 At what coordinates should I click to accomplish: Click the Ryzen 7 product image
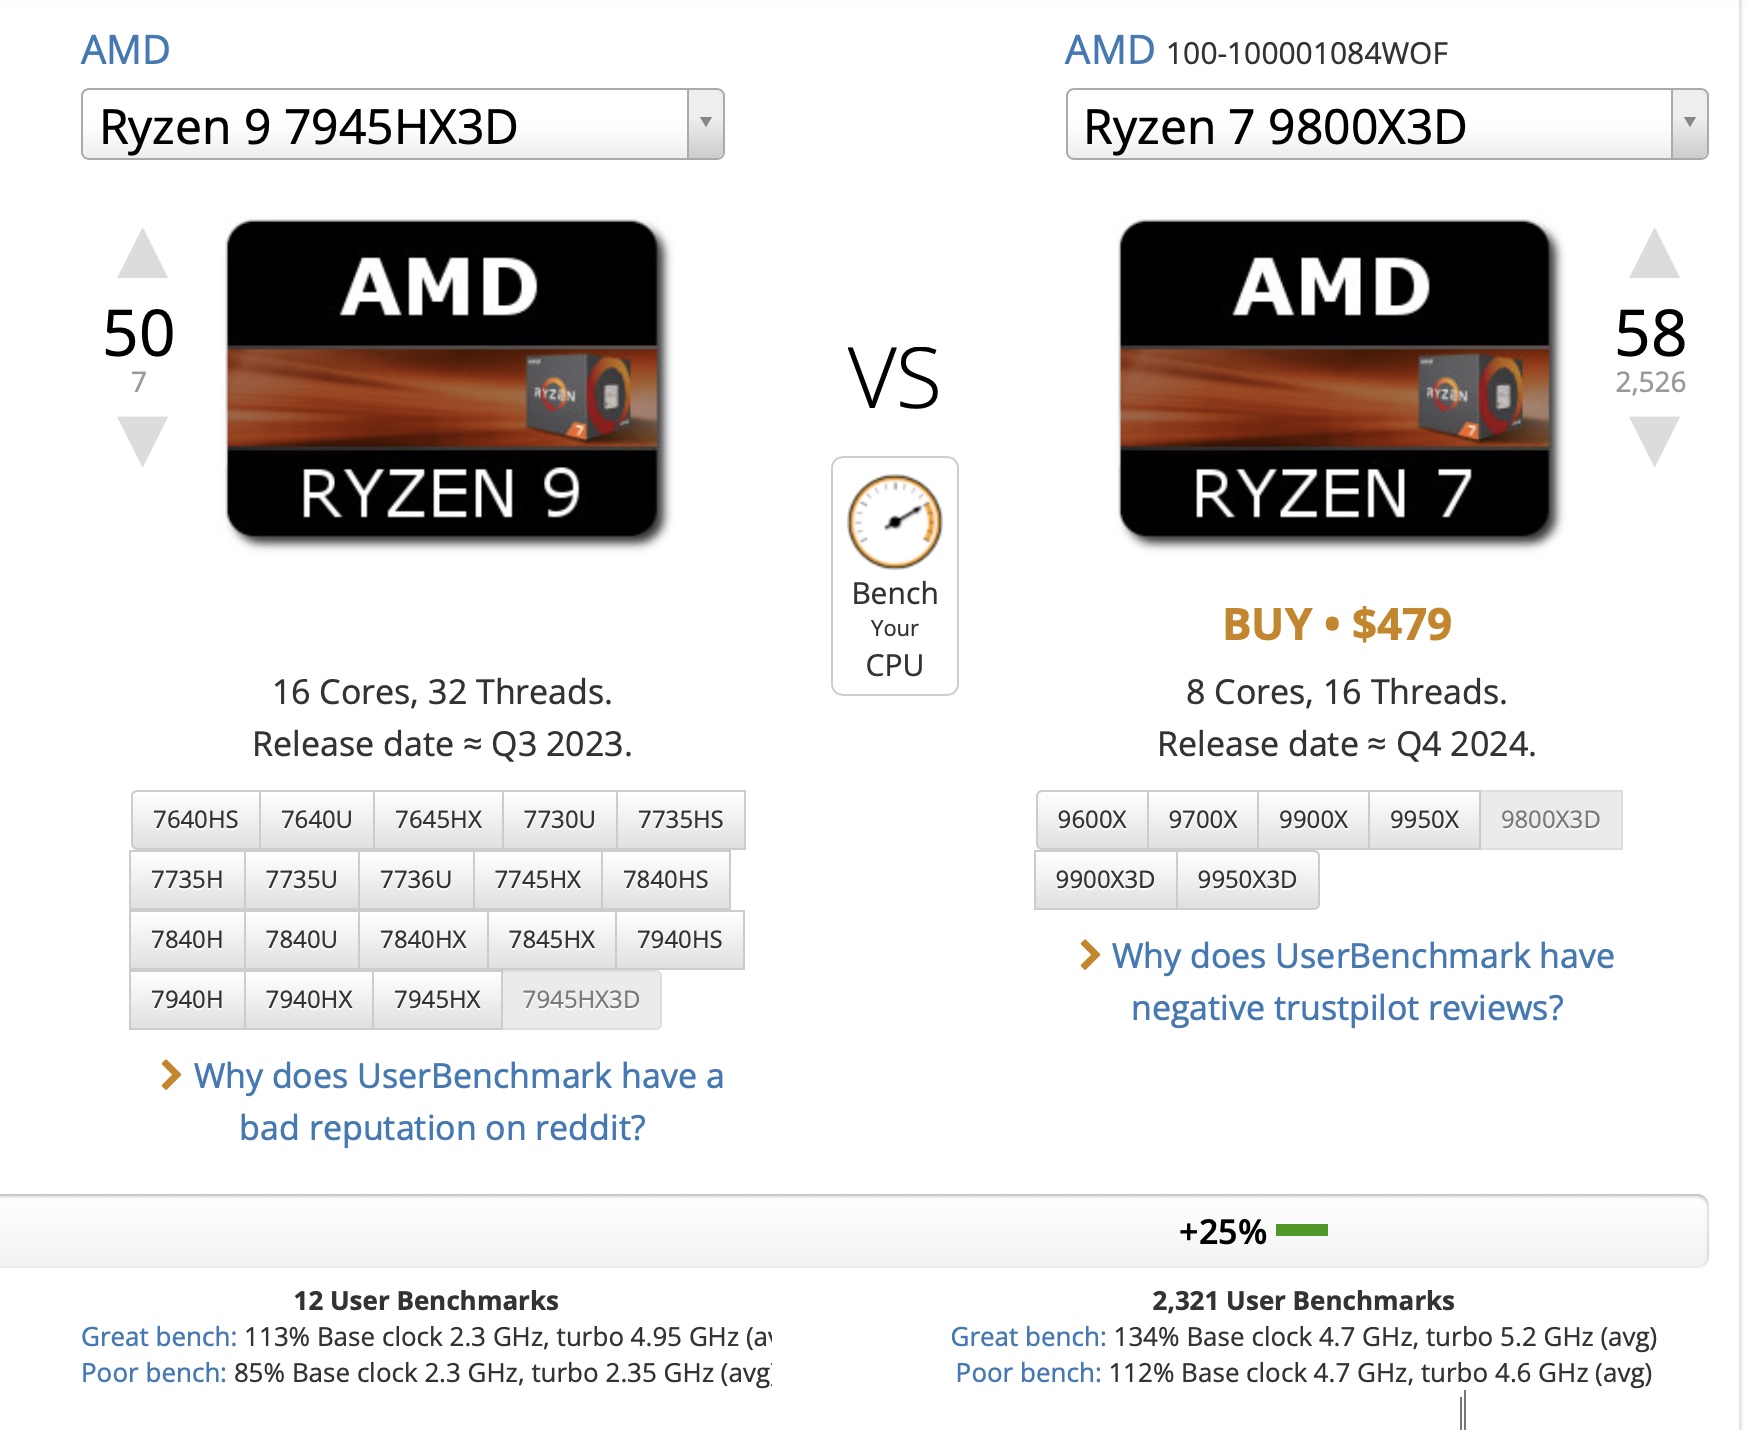[x=1334, y=379]
